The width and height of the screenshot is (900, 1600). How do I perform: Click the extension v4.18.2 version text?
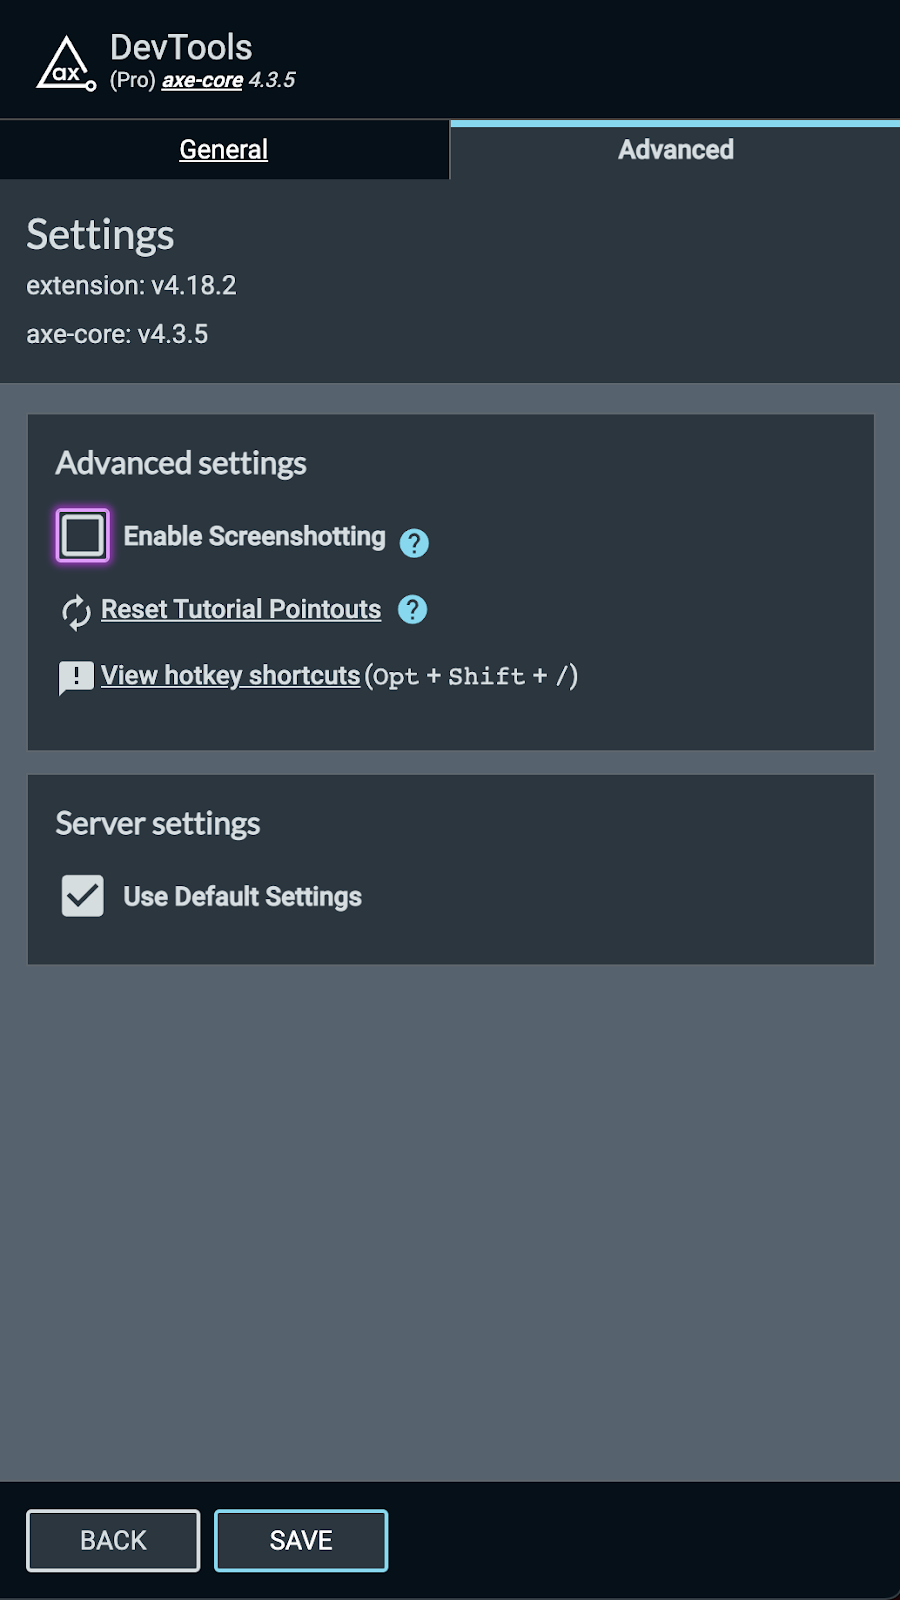pyautogui.click(x=131, y=286)
